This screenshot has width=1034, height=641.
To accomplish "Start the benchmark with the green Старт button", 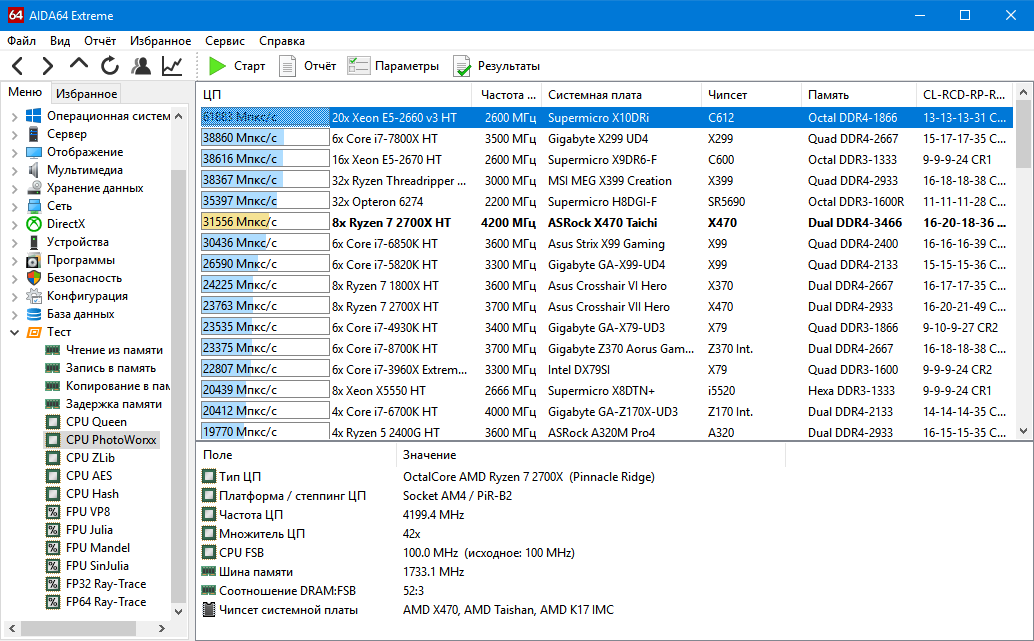I will [237, 66].
